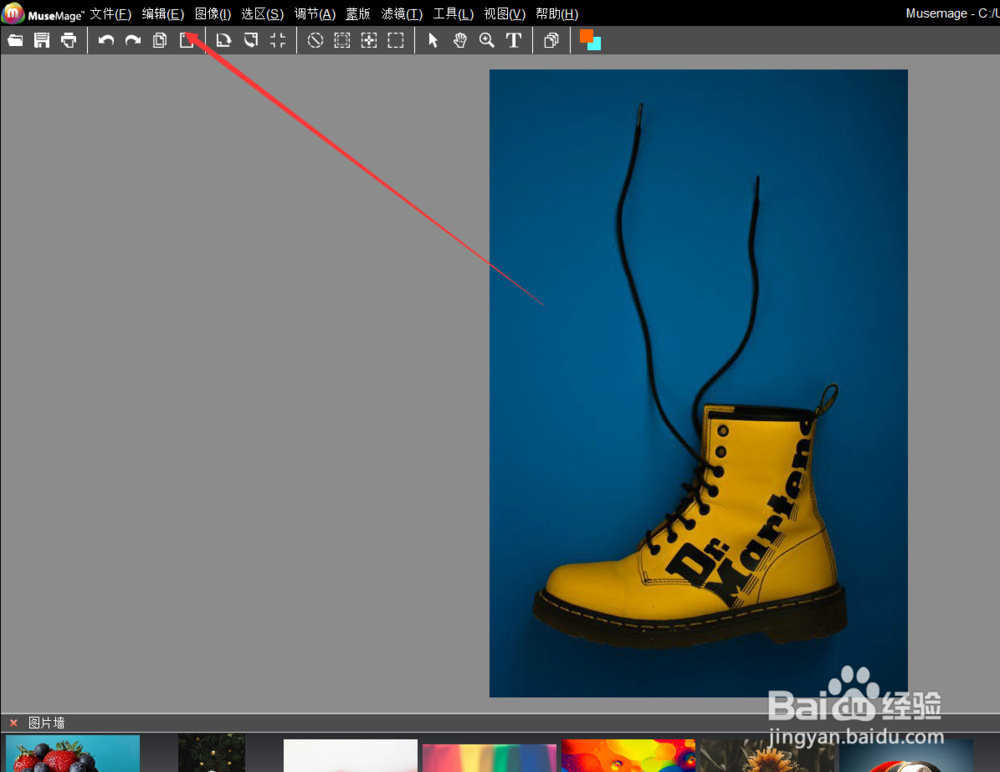Screen dimensions: 1000x772
Task: Select the sunflower thumbnail
Action: click(x=767, y=755)
